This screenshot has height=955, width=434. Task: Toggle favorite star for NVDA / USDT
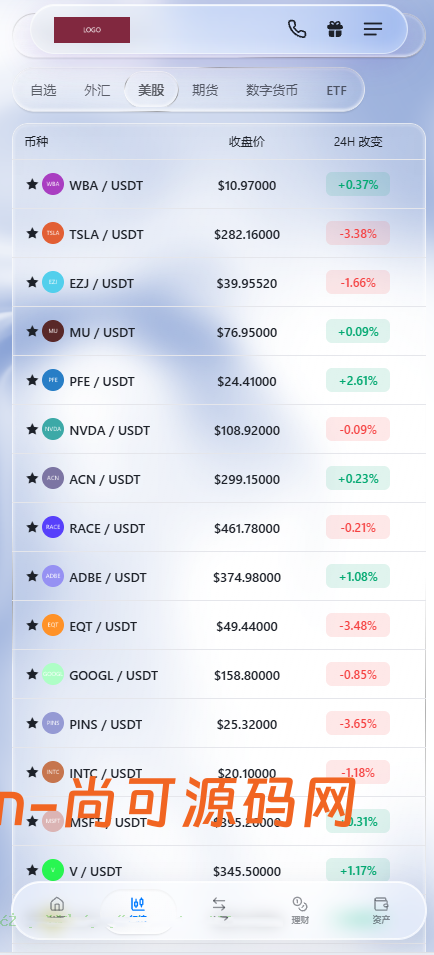(x=32, y=429)
